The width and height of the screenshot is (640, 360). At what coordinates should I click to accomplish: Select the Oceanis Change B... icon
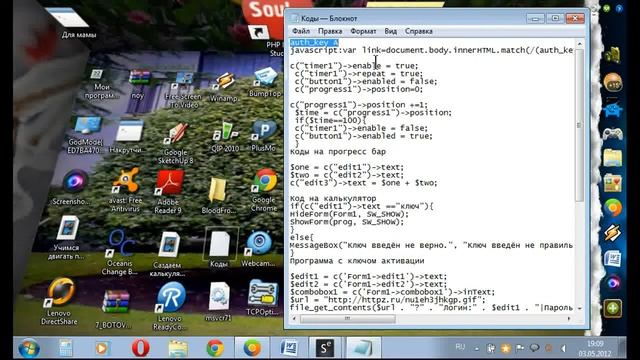point(120,252)
